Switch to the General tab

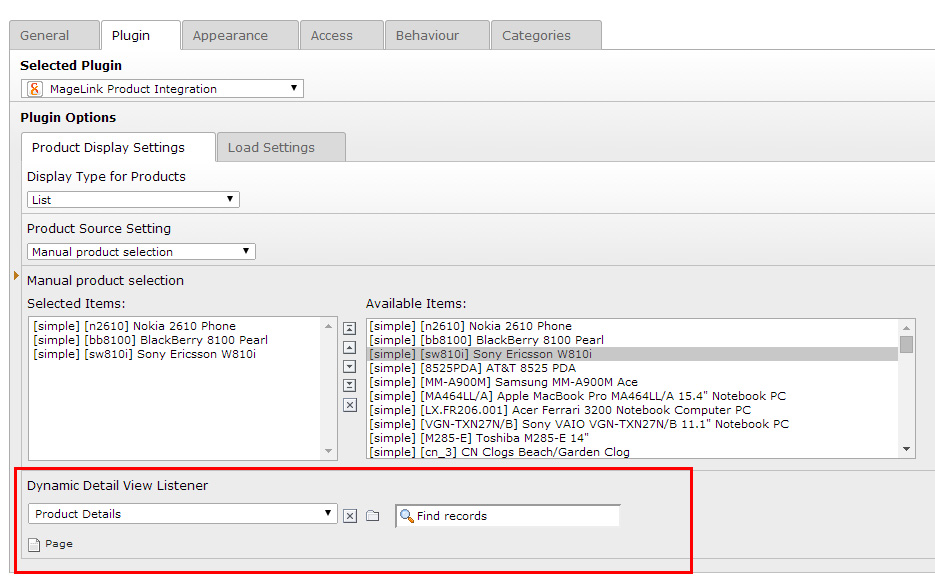click(45, 35)
